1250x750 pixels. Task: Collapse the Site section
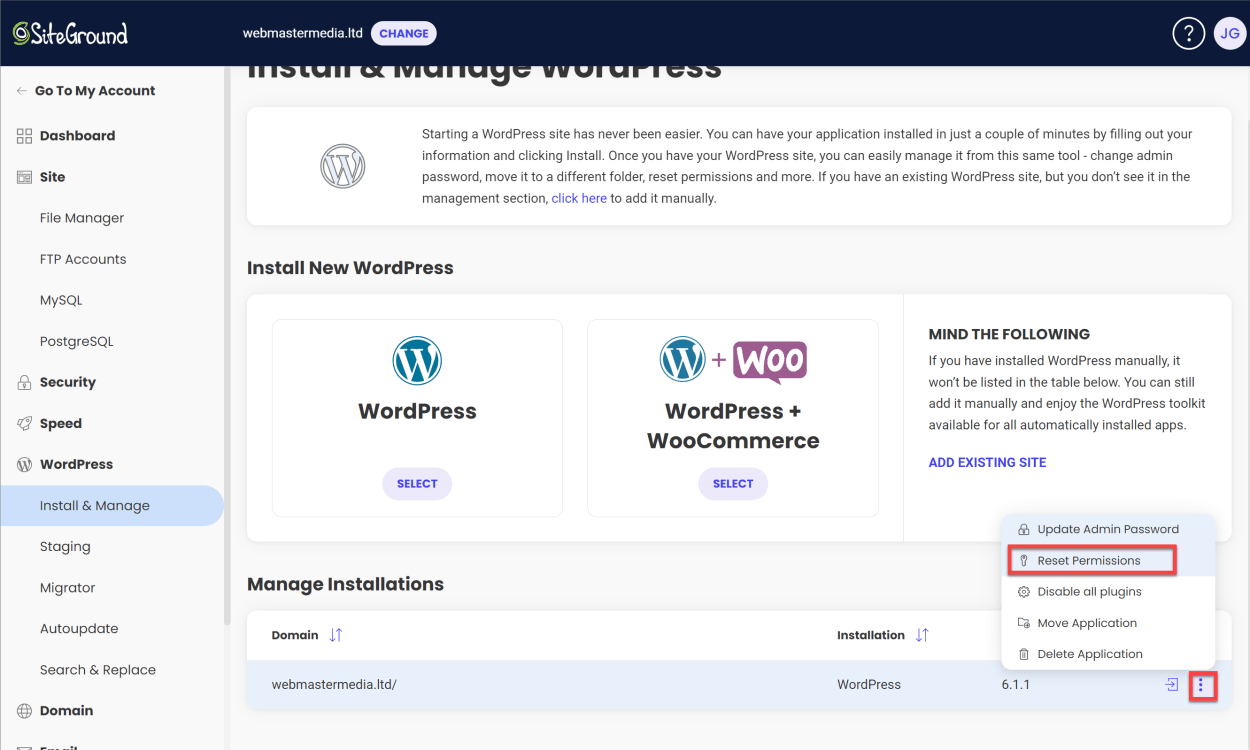point(52,177)
